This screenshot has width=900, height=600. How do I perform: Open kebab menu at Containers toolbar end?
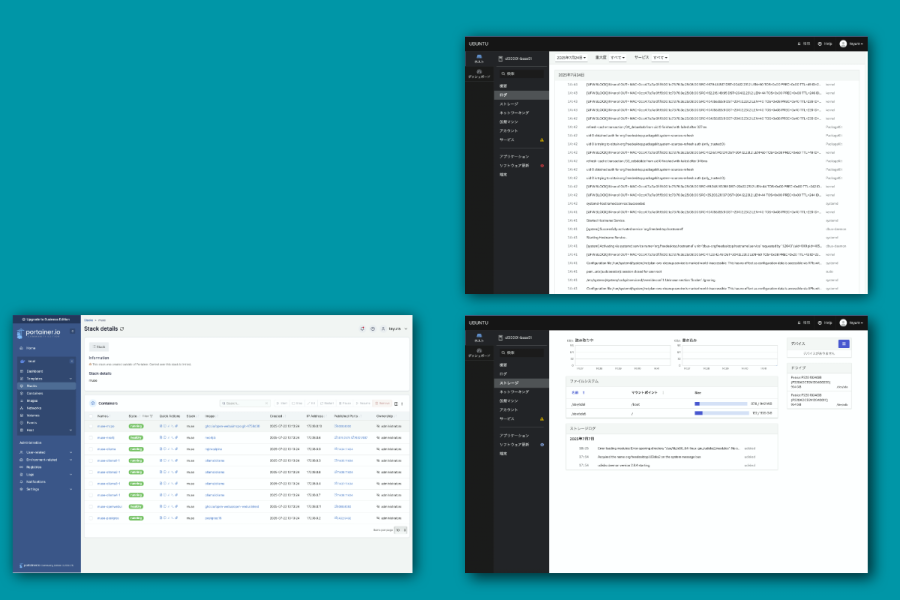[402, 404]
